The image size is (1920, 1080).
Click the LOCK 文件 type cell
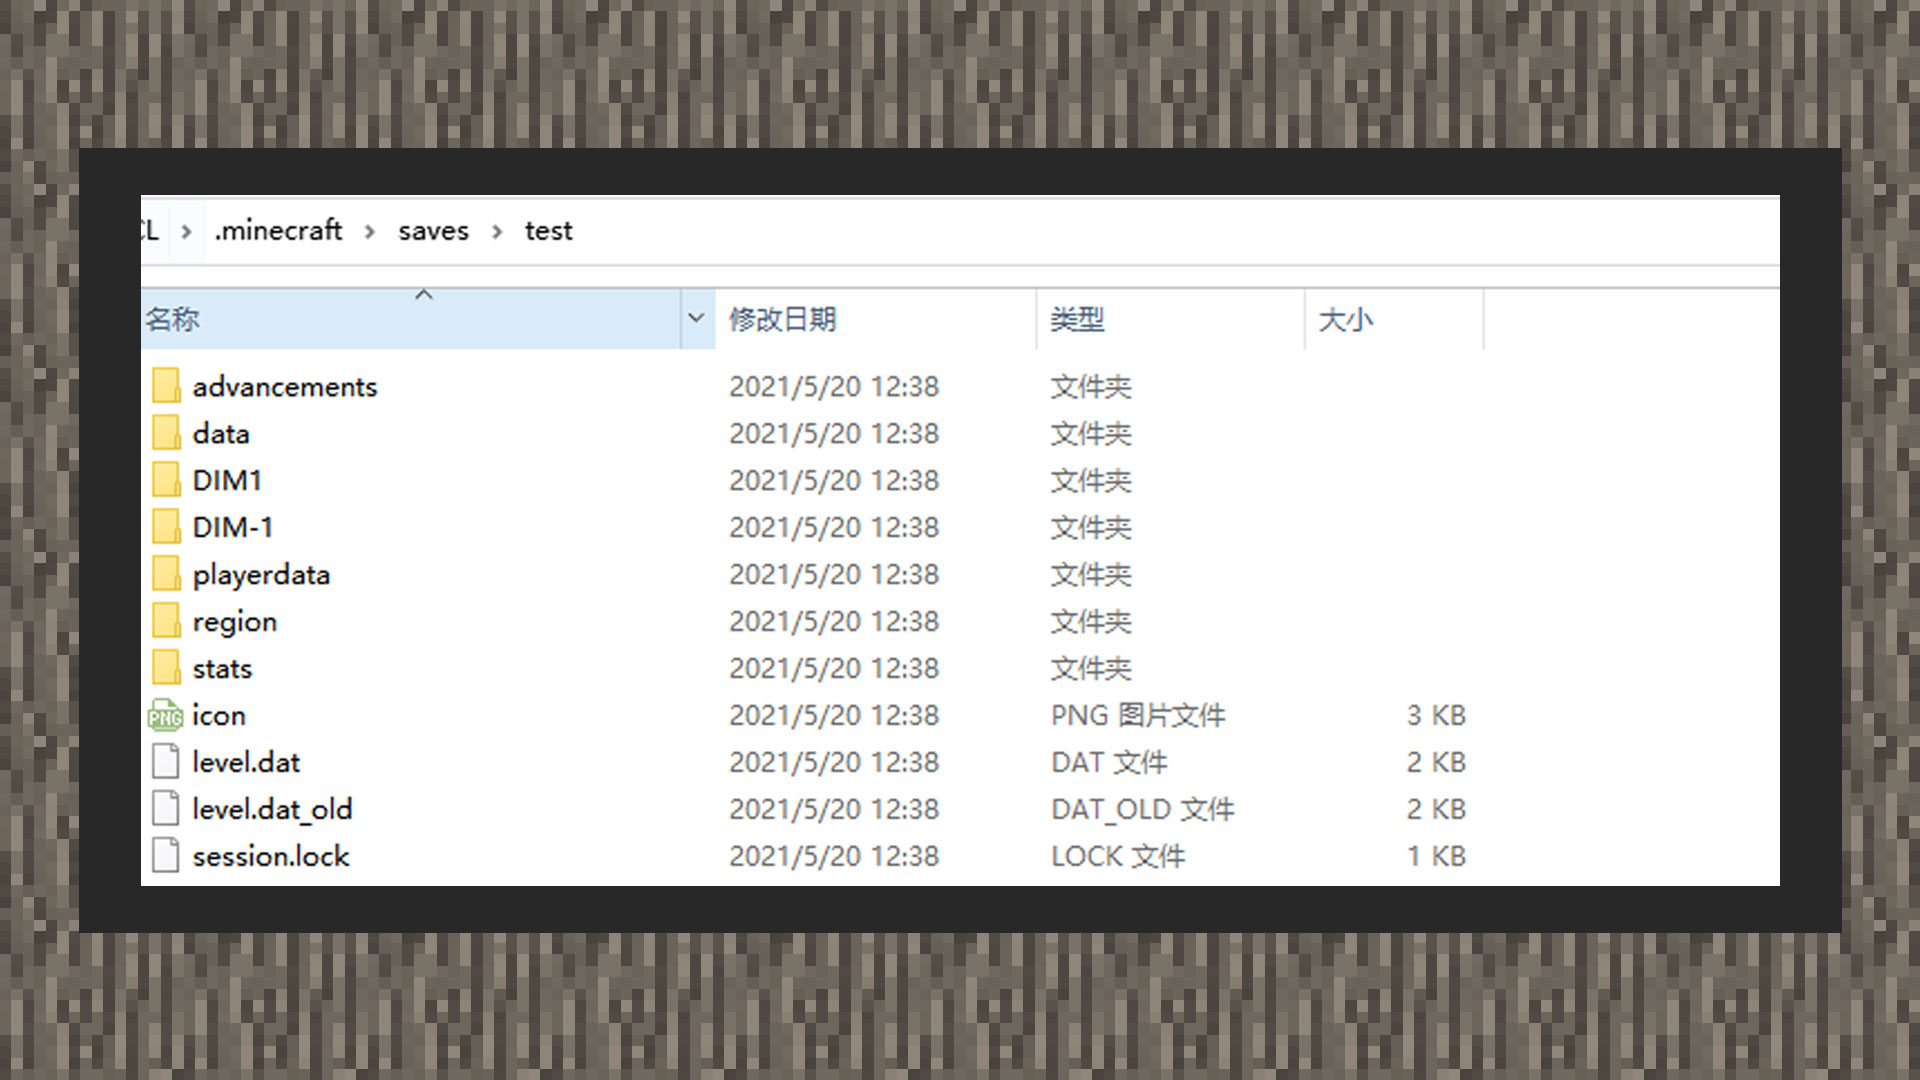click(x=1118, y=857)
